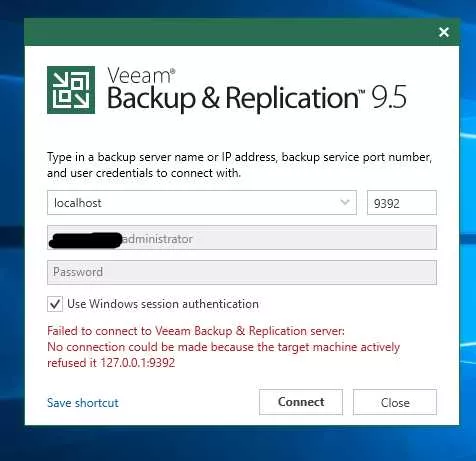Viewport: 476px width, 461px height.
Task: Focus the Password input box
Action: click(x=242, y=272)
